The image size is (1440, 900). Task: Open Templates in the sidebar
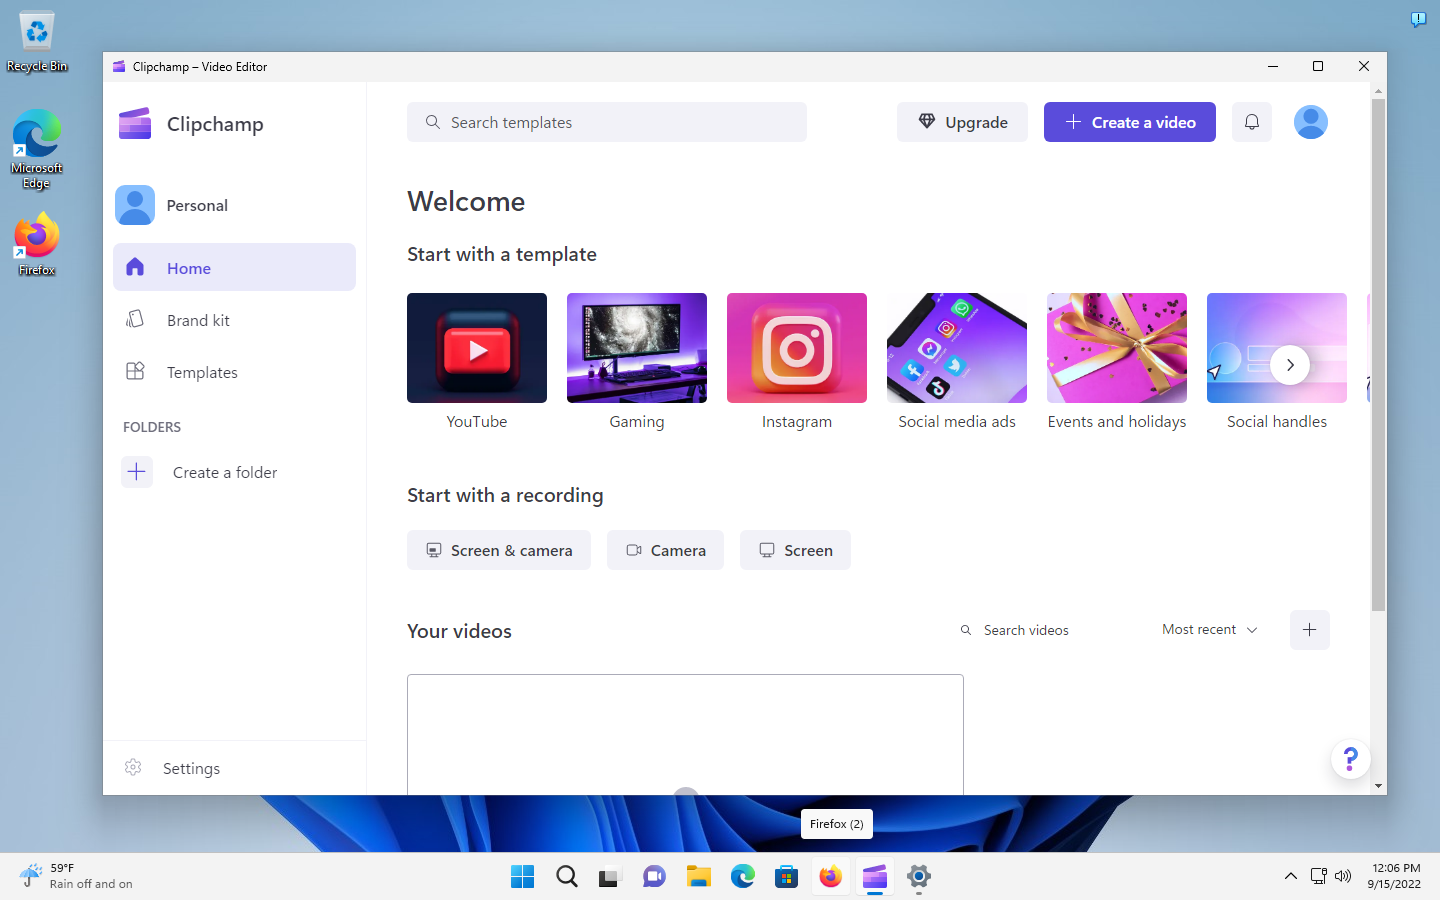pyautogui.click(x=202, y=371)
